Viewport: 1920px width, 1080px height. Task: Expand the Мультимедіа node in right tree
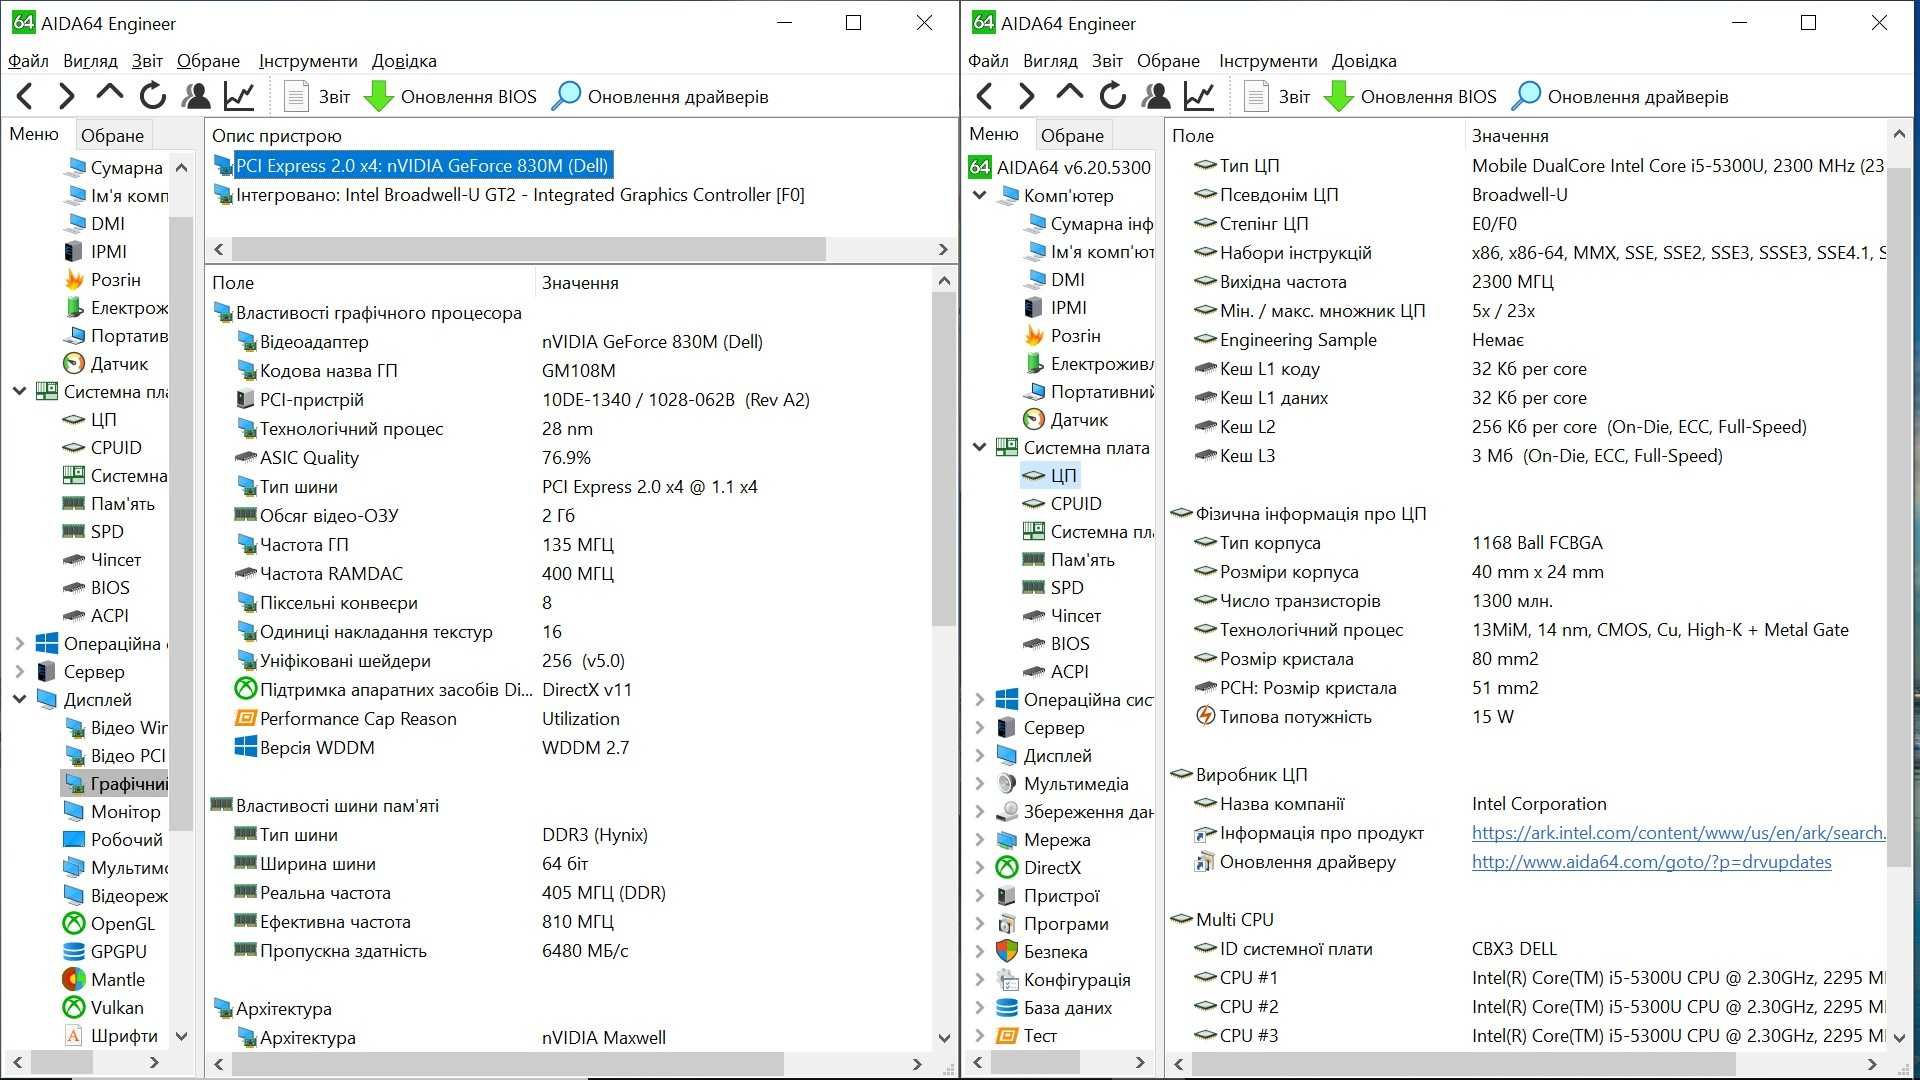coord(980,783)
